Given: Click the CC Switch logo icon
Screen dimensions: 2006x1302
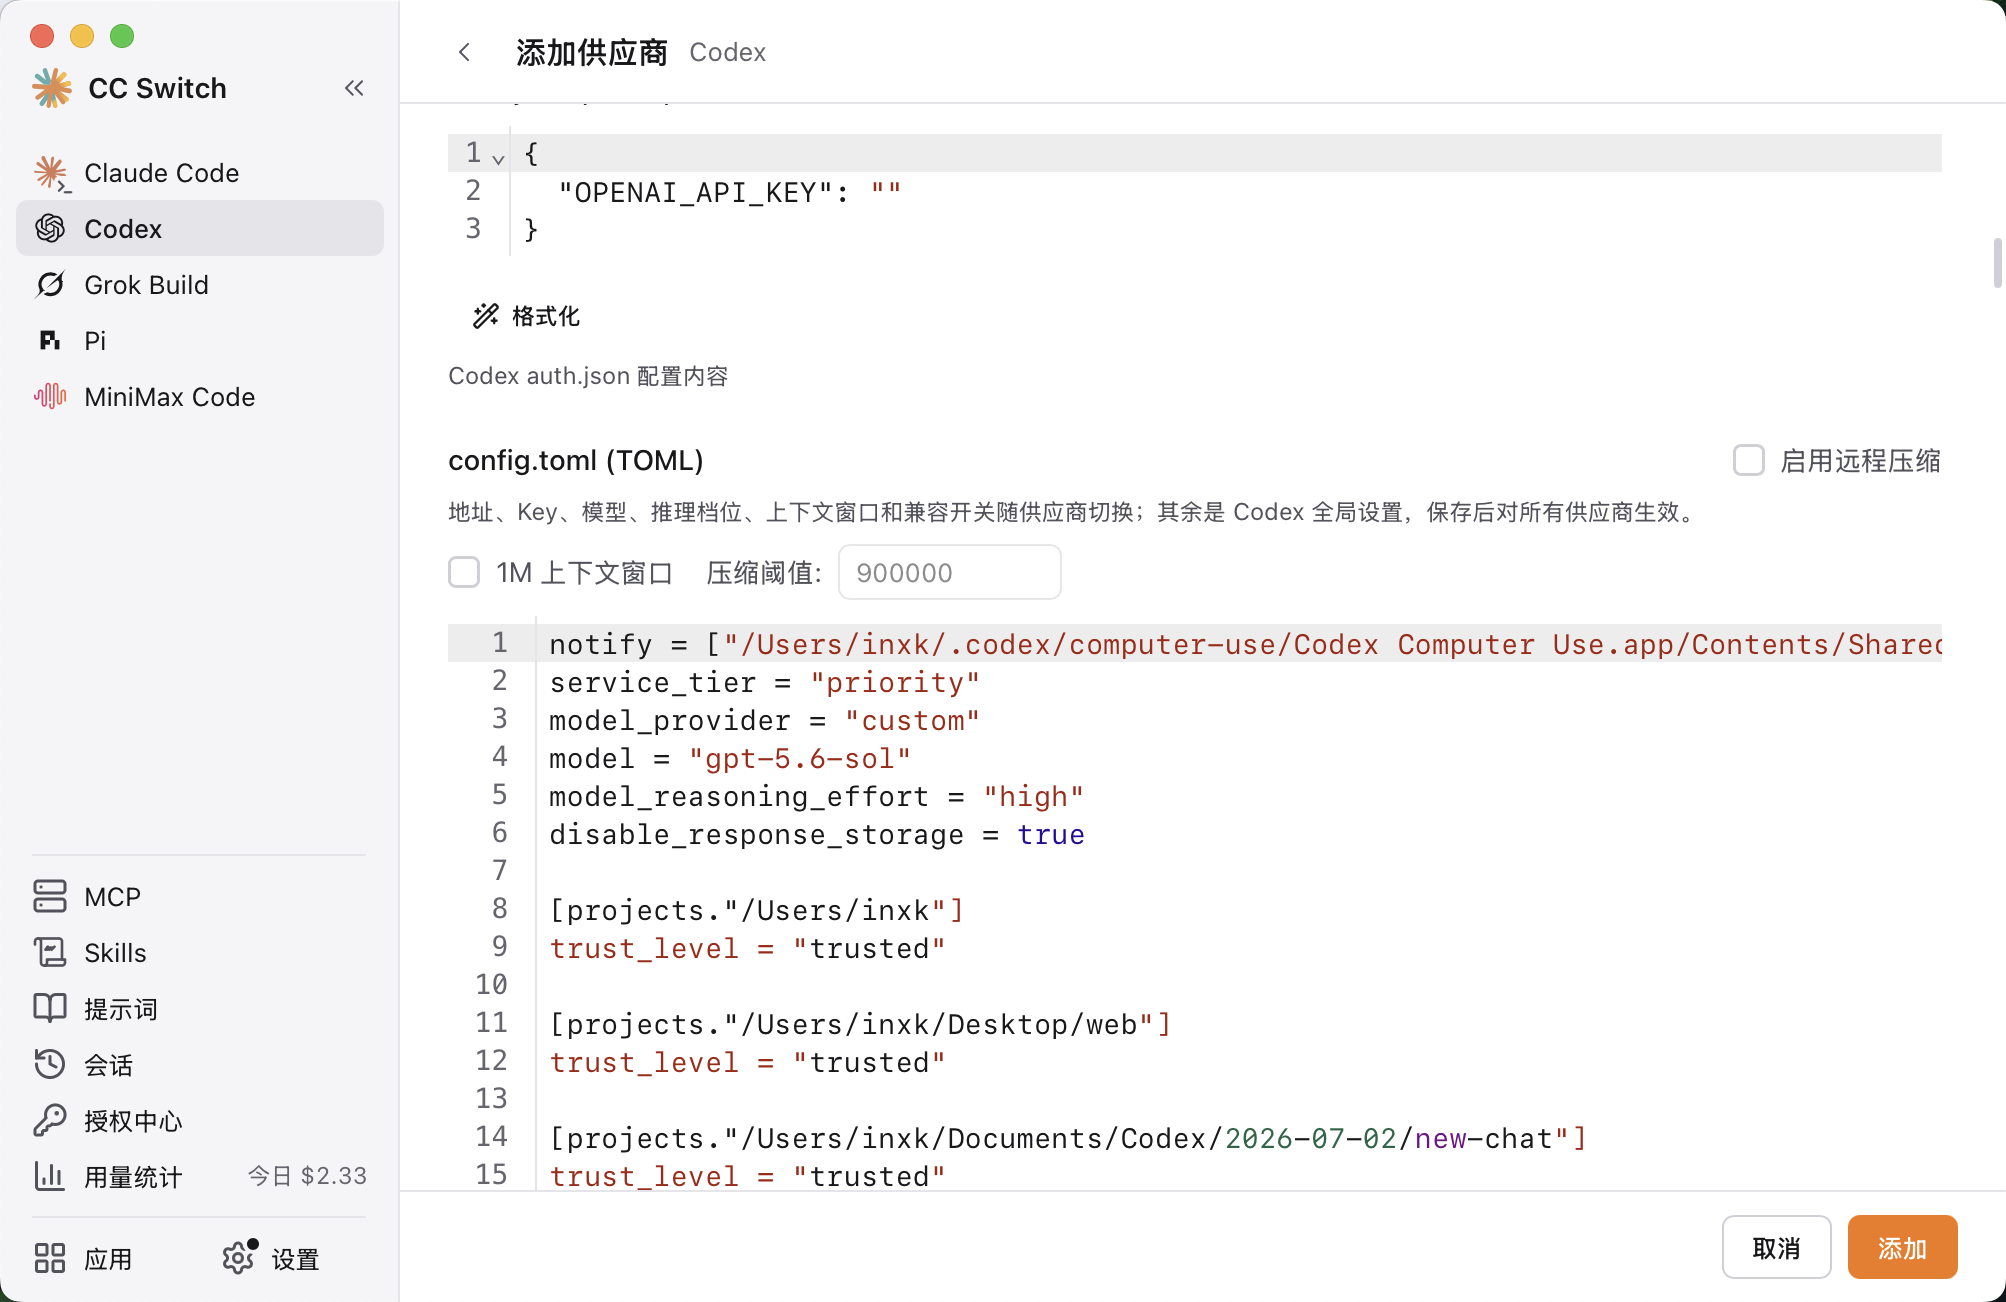Looking at the screenshot, I should point(52,88).
